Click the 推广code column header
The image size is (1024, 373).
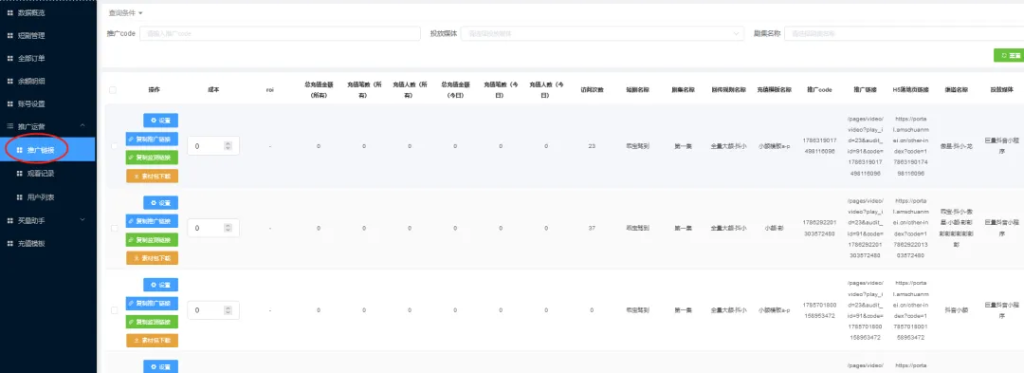point(819,90)
